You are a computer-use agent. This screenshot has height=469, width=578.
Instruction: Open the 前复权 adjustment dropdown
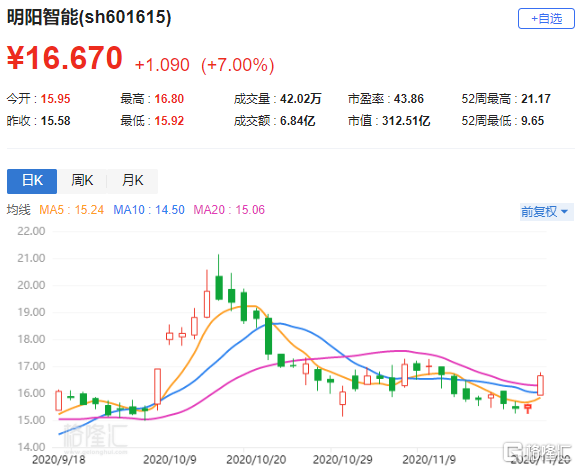pyautogui.click(x=546, y=212)
